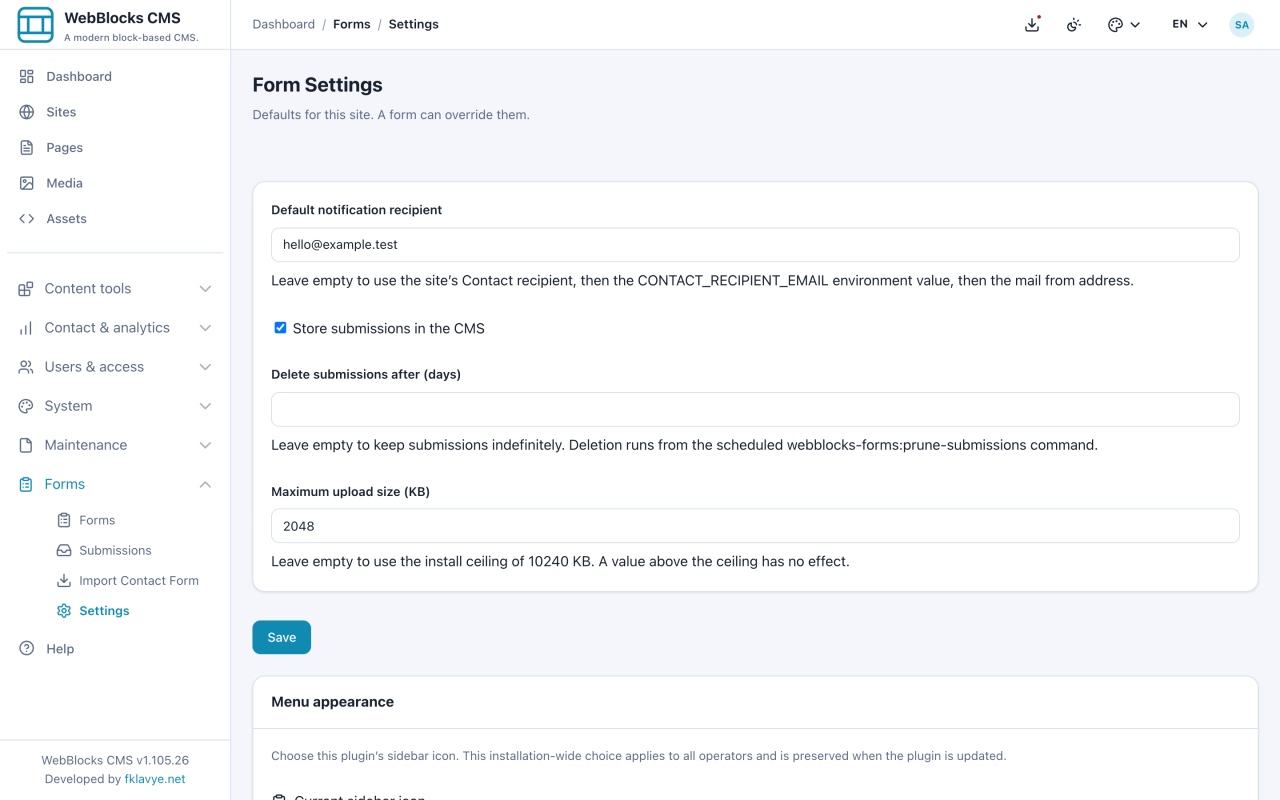Click the Users & access people icon
The height and width of the screenshot is (800, 1280).
click(26, 366)
